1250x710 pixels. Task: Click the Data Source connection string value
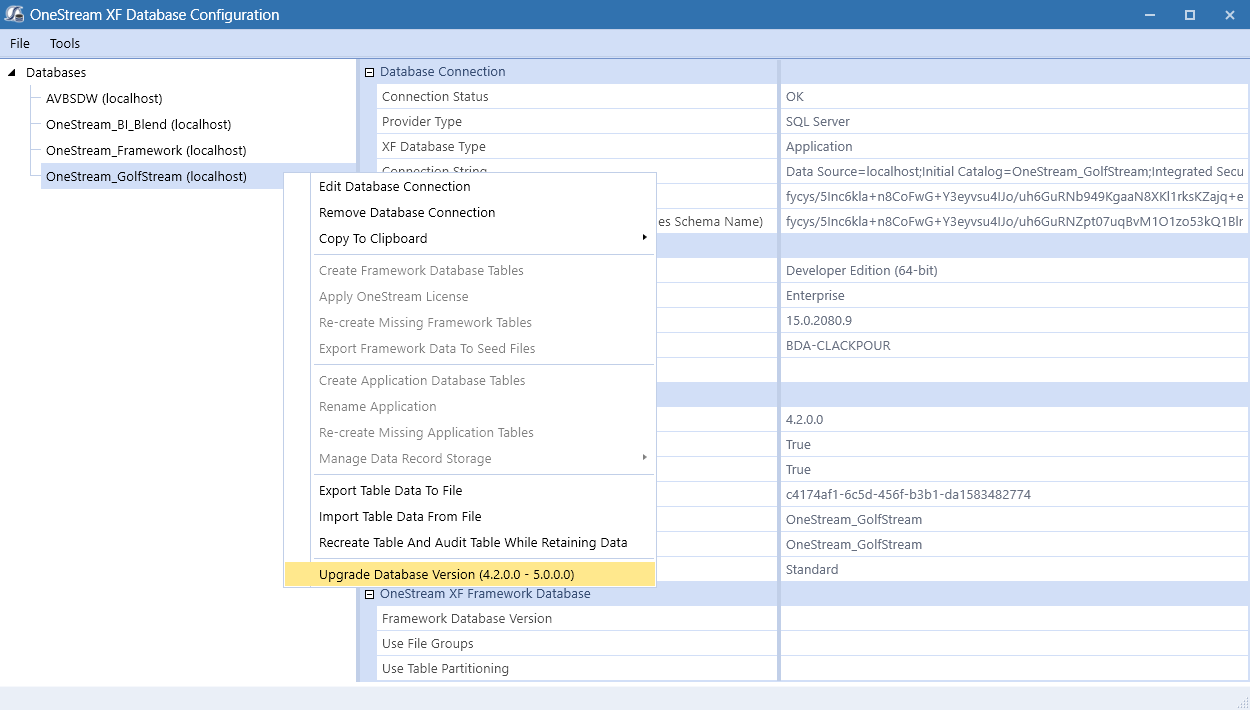pos(1014,172)
